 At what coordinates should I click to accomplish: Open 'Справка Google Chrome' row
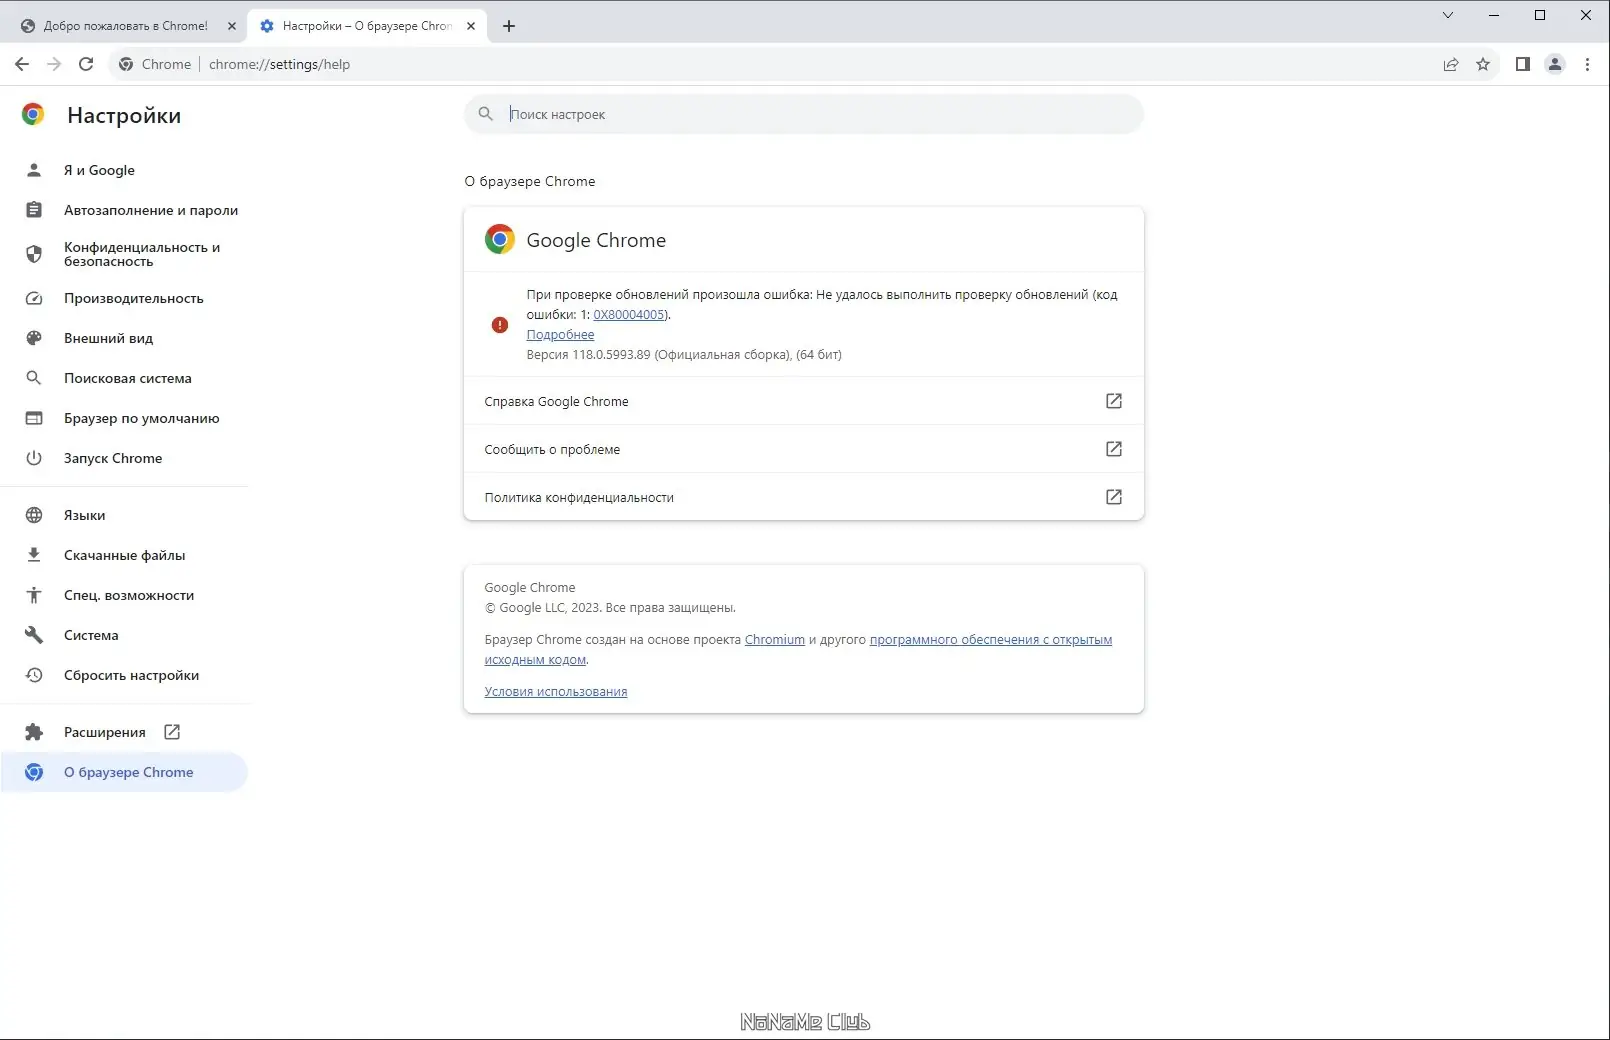tap(803, 401)
